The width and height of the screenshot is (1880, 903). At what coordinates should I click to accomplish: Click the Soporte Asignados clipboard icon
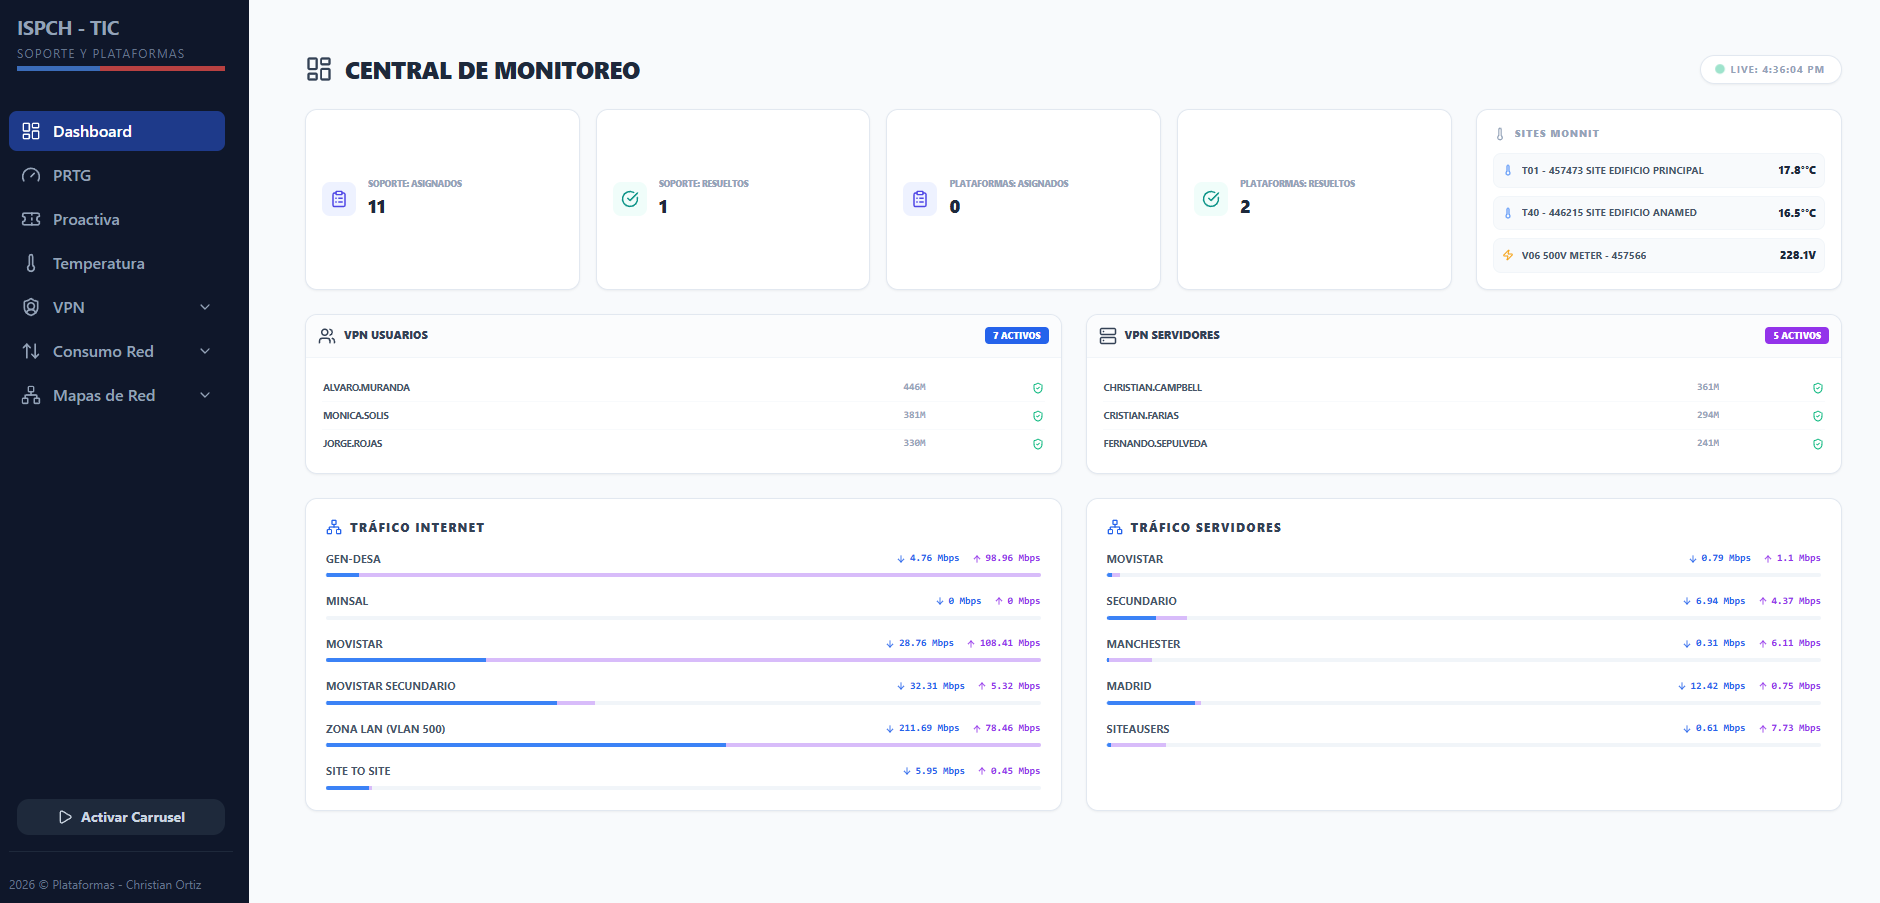pyautogui.click(x=339, y=199)
